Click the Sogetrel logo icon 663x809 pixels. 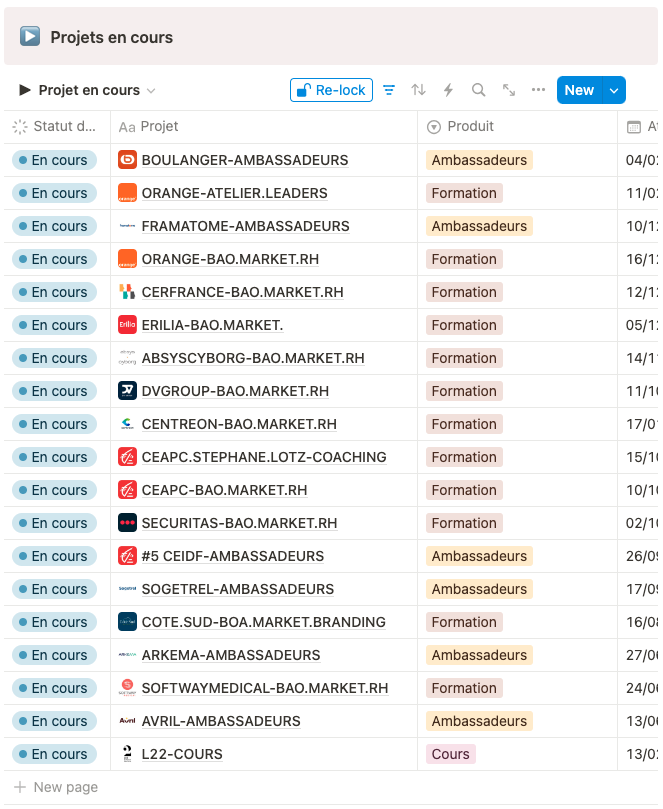127,589
